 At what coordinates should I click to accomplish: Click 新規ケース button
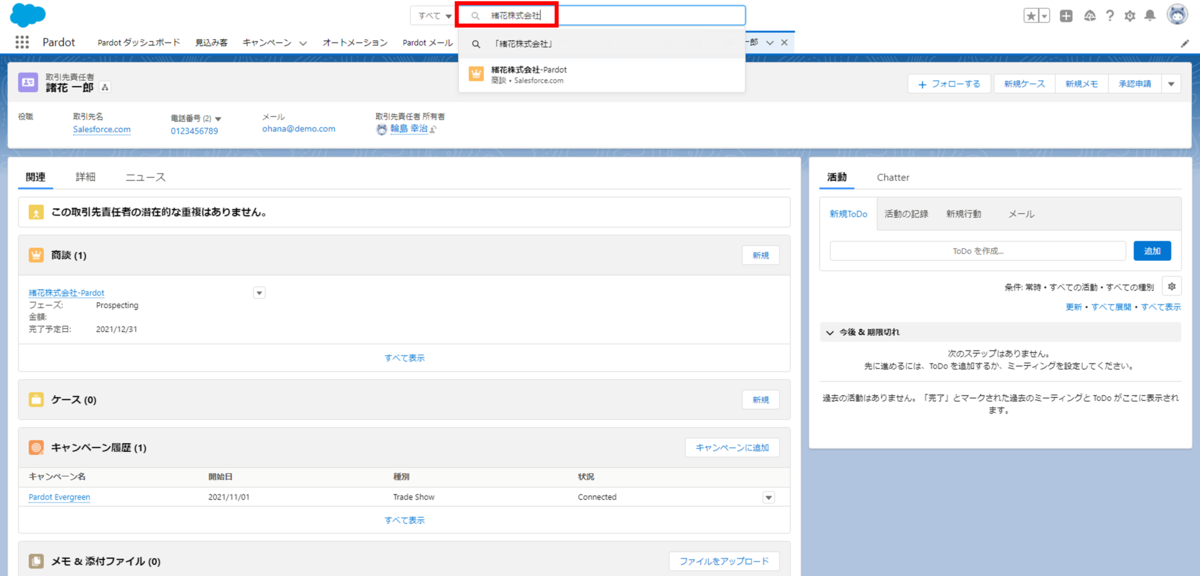(x=1024, y=84)
